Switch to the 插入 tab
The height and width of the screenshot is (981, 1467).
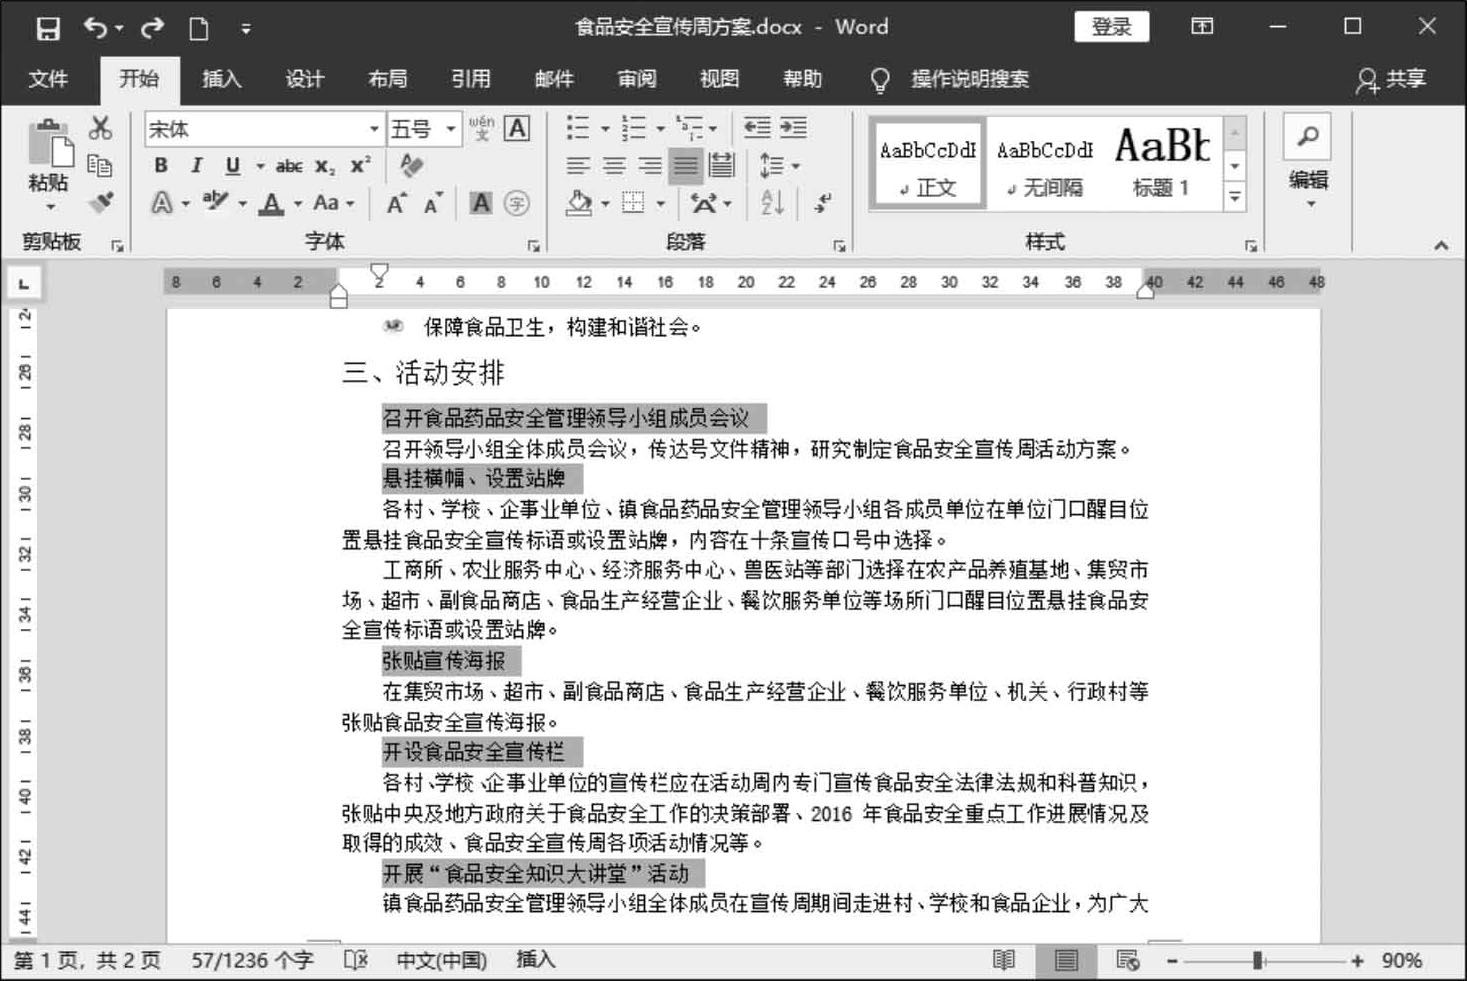pos(221,79)
